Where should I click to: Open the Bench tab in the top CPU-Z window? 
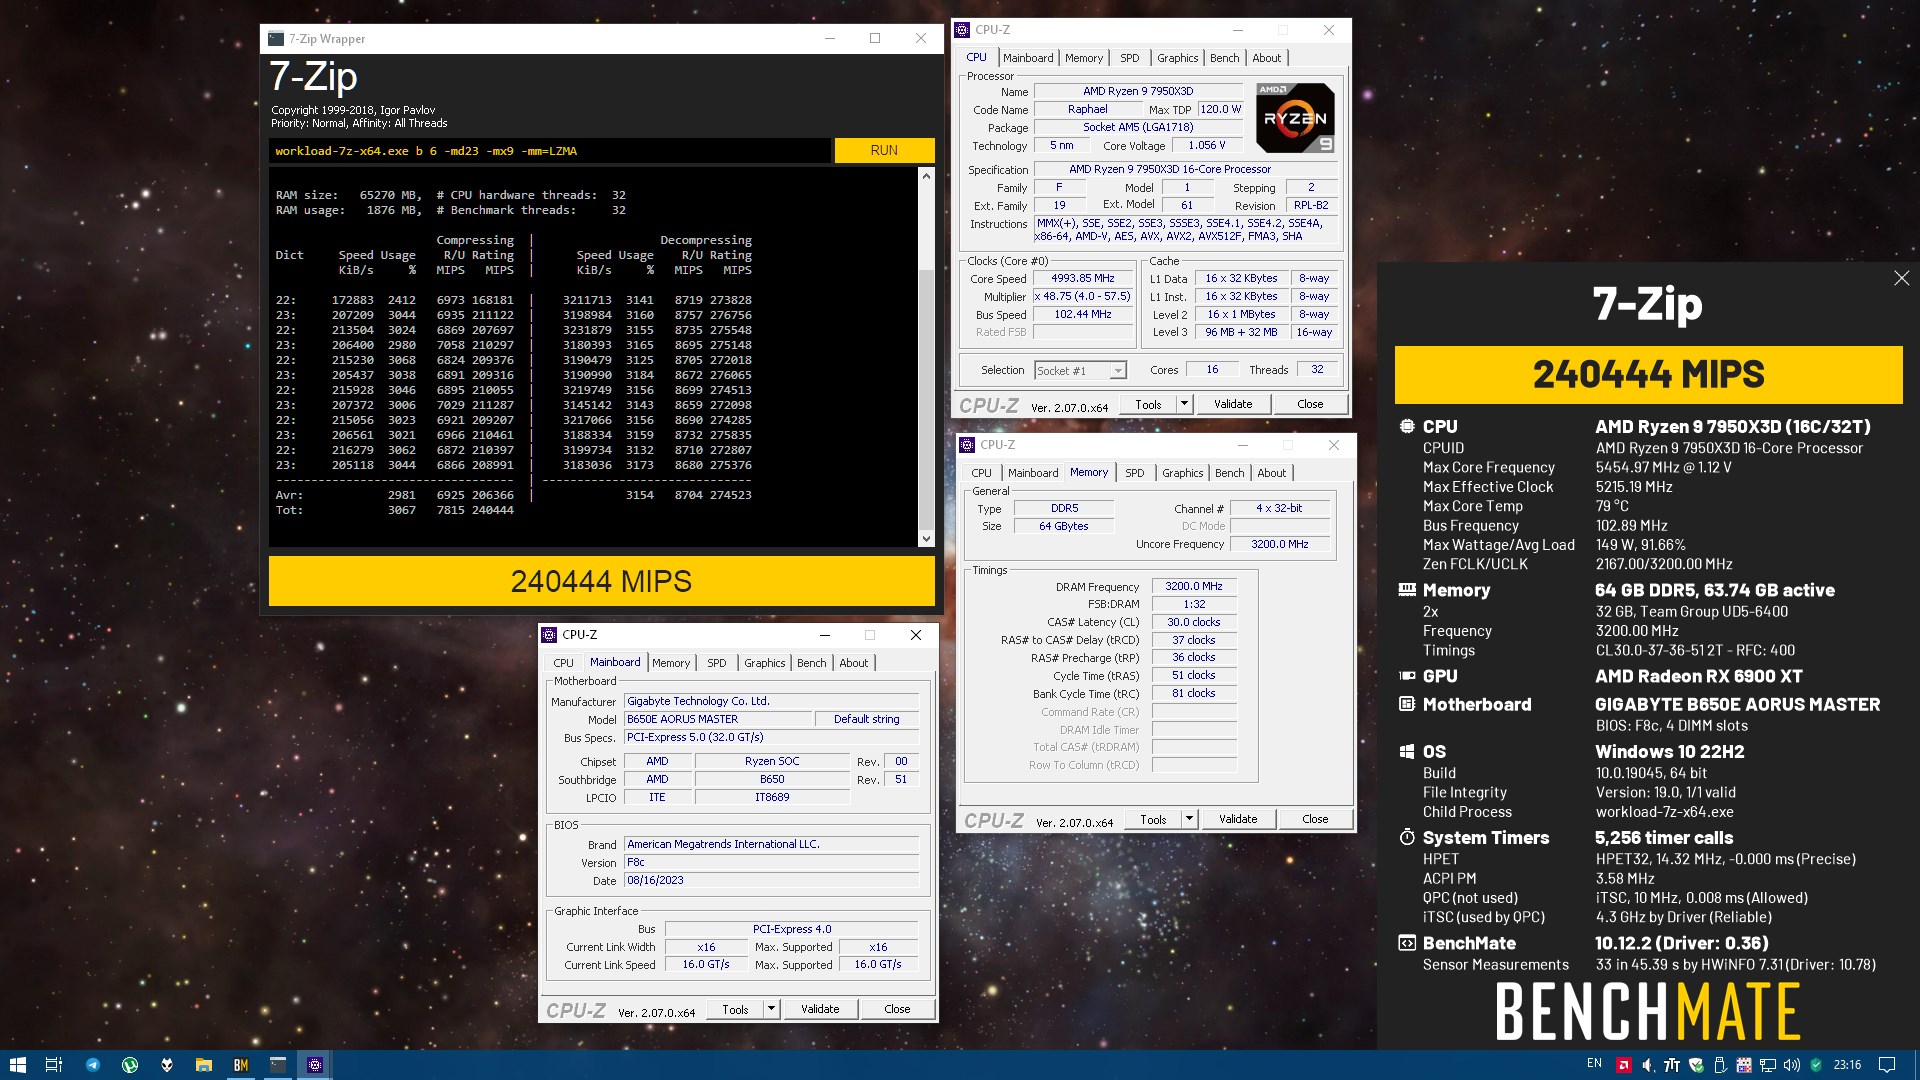1224,58
